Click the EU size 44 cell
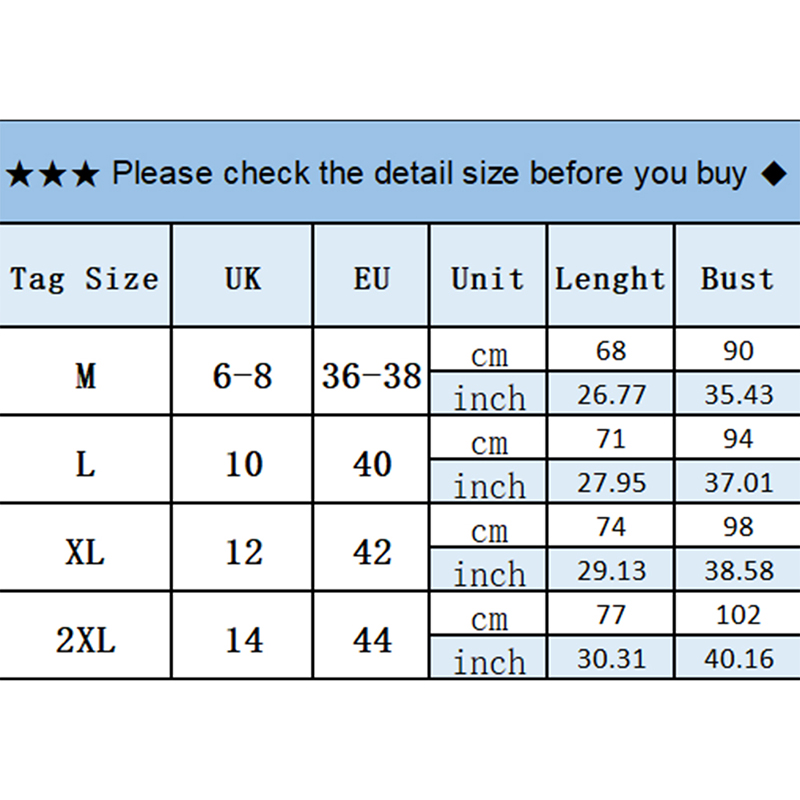The image size is (800, 800). tap(372, 639)
